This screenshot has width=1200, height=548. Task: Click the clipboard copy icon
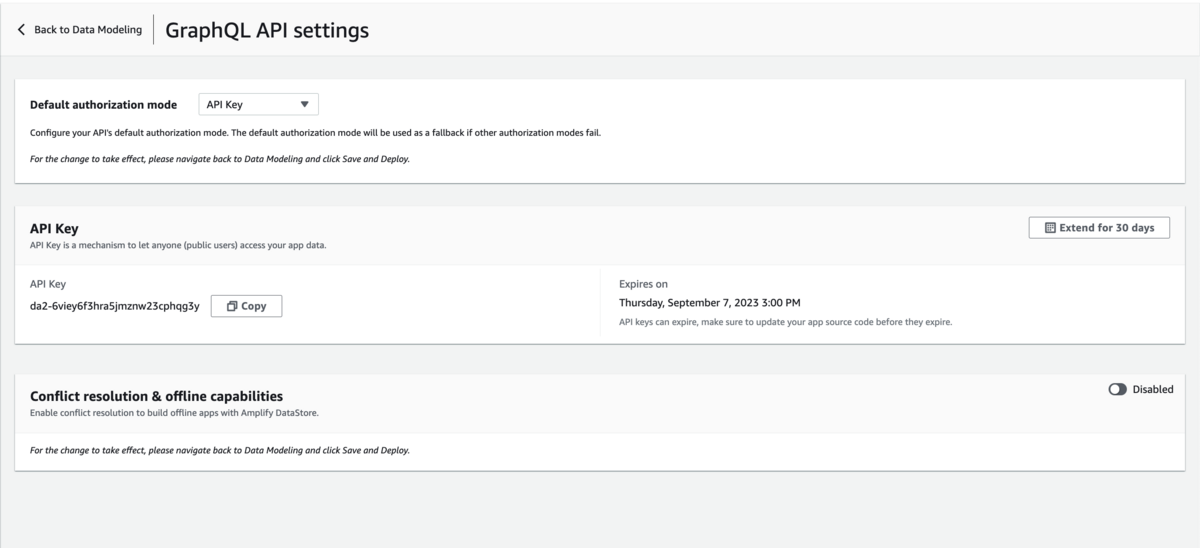pyautogui.click(x=232, y=306)
